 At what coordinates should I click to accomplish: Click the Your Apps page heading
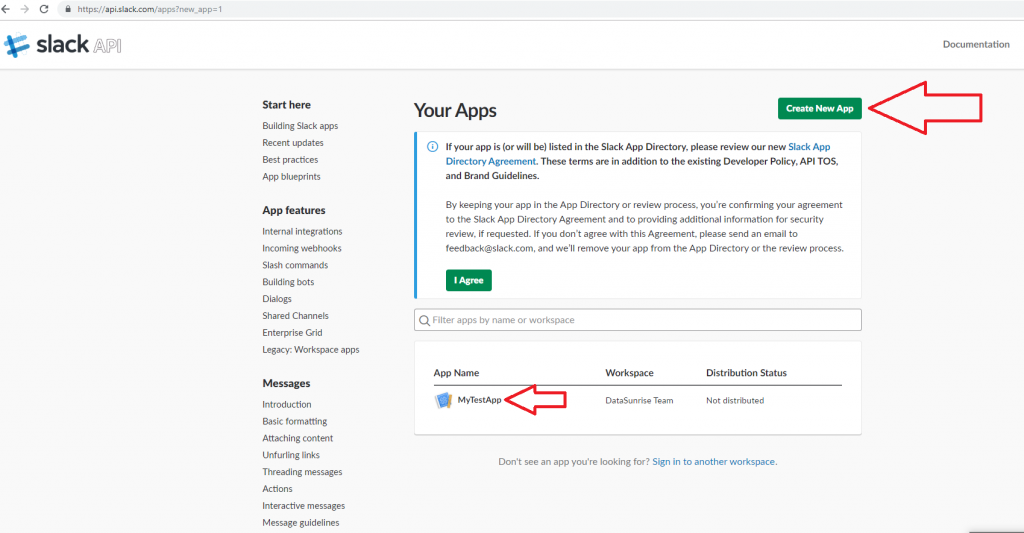pyautogui.click(x=455, y=110)
